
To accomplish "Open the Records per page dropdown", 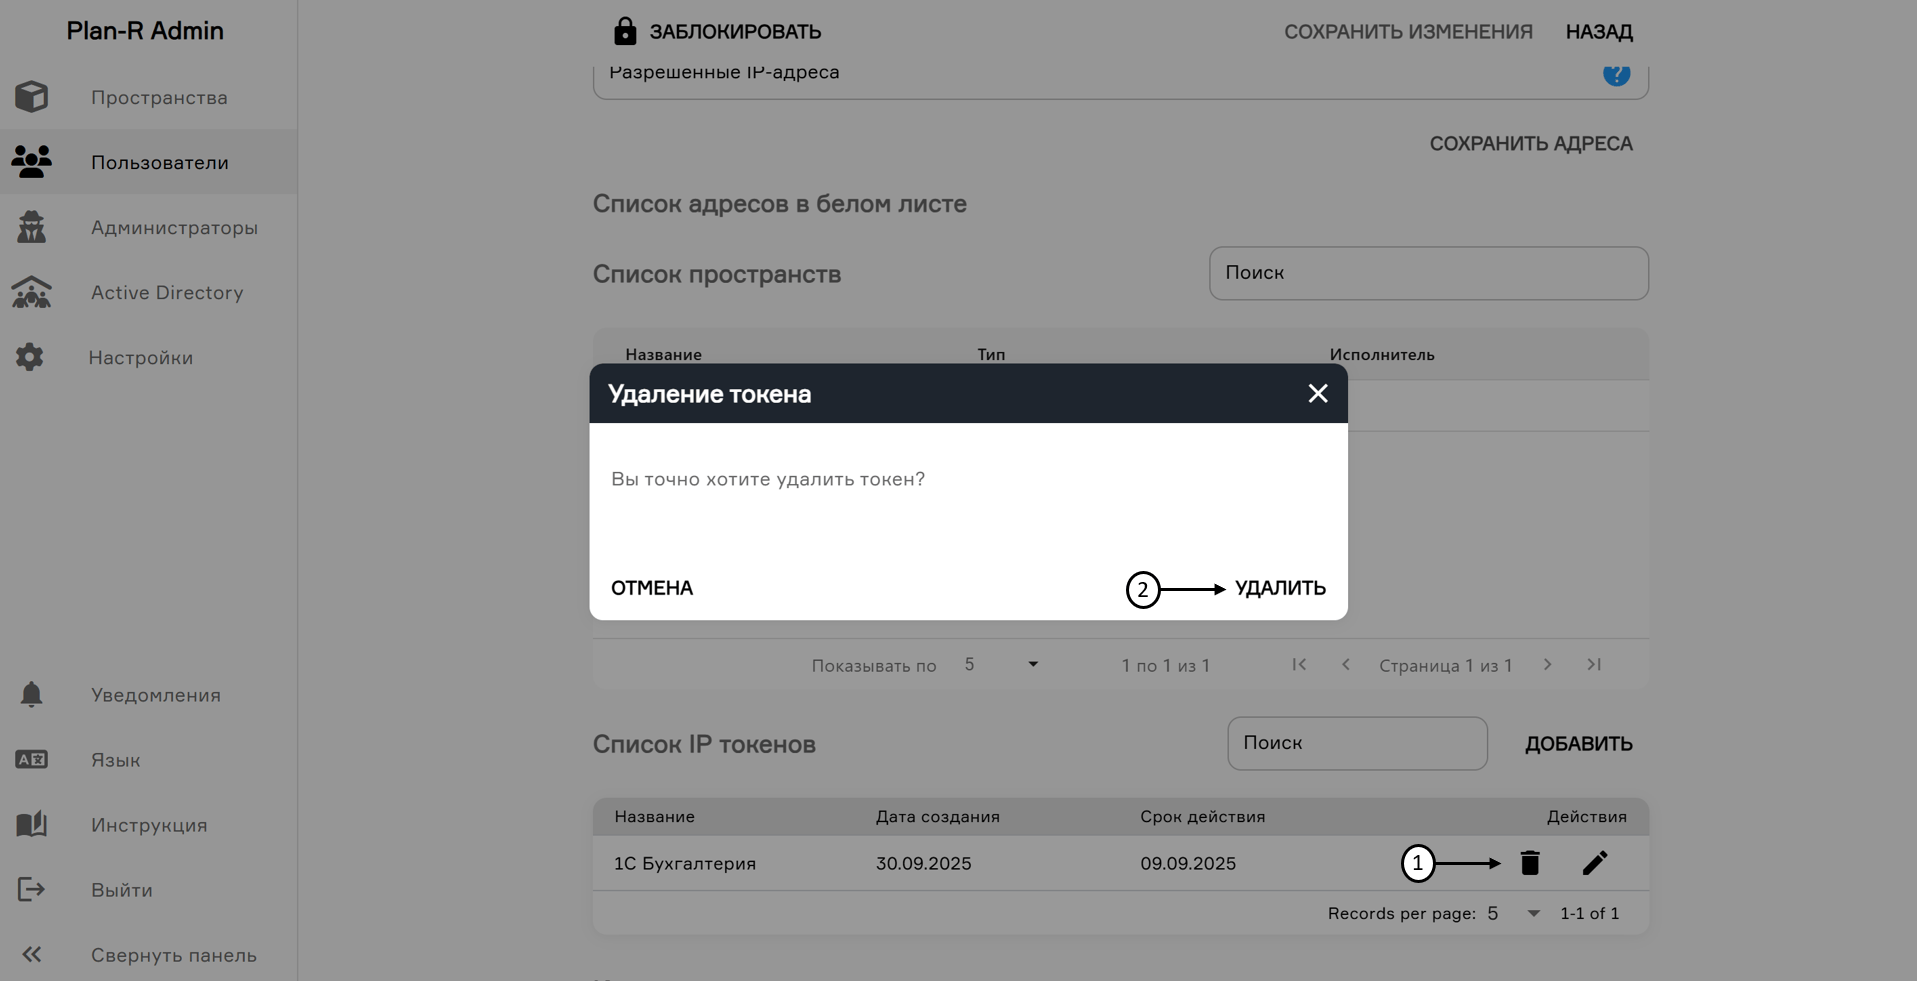I will pyautogui.click(x=1533, y=913).
